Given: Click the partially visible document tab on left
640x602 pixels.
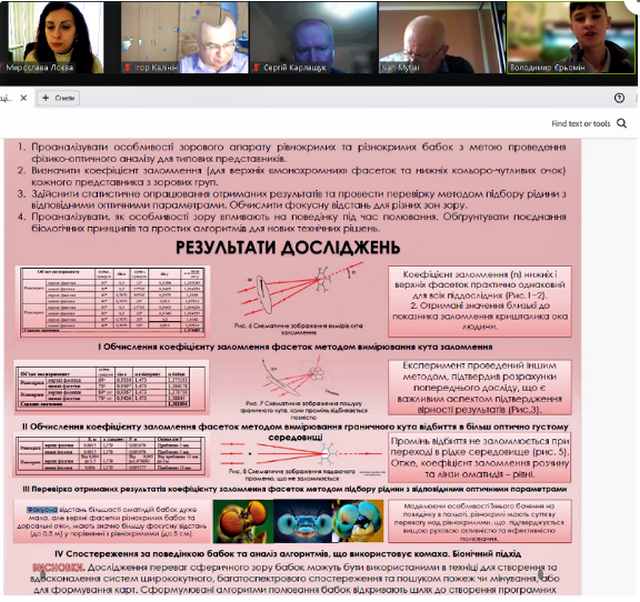Looking at the screenshot, I should pyautogui.click(x=8, y=98).
